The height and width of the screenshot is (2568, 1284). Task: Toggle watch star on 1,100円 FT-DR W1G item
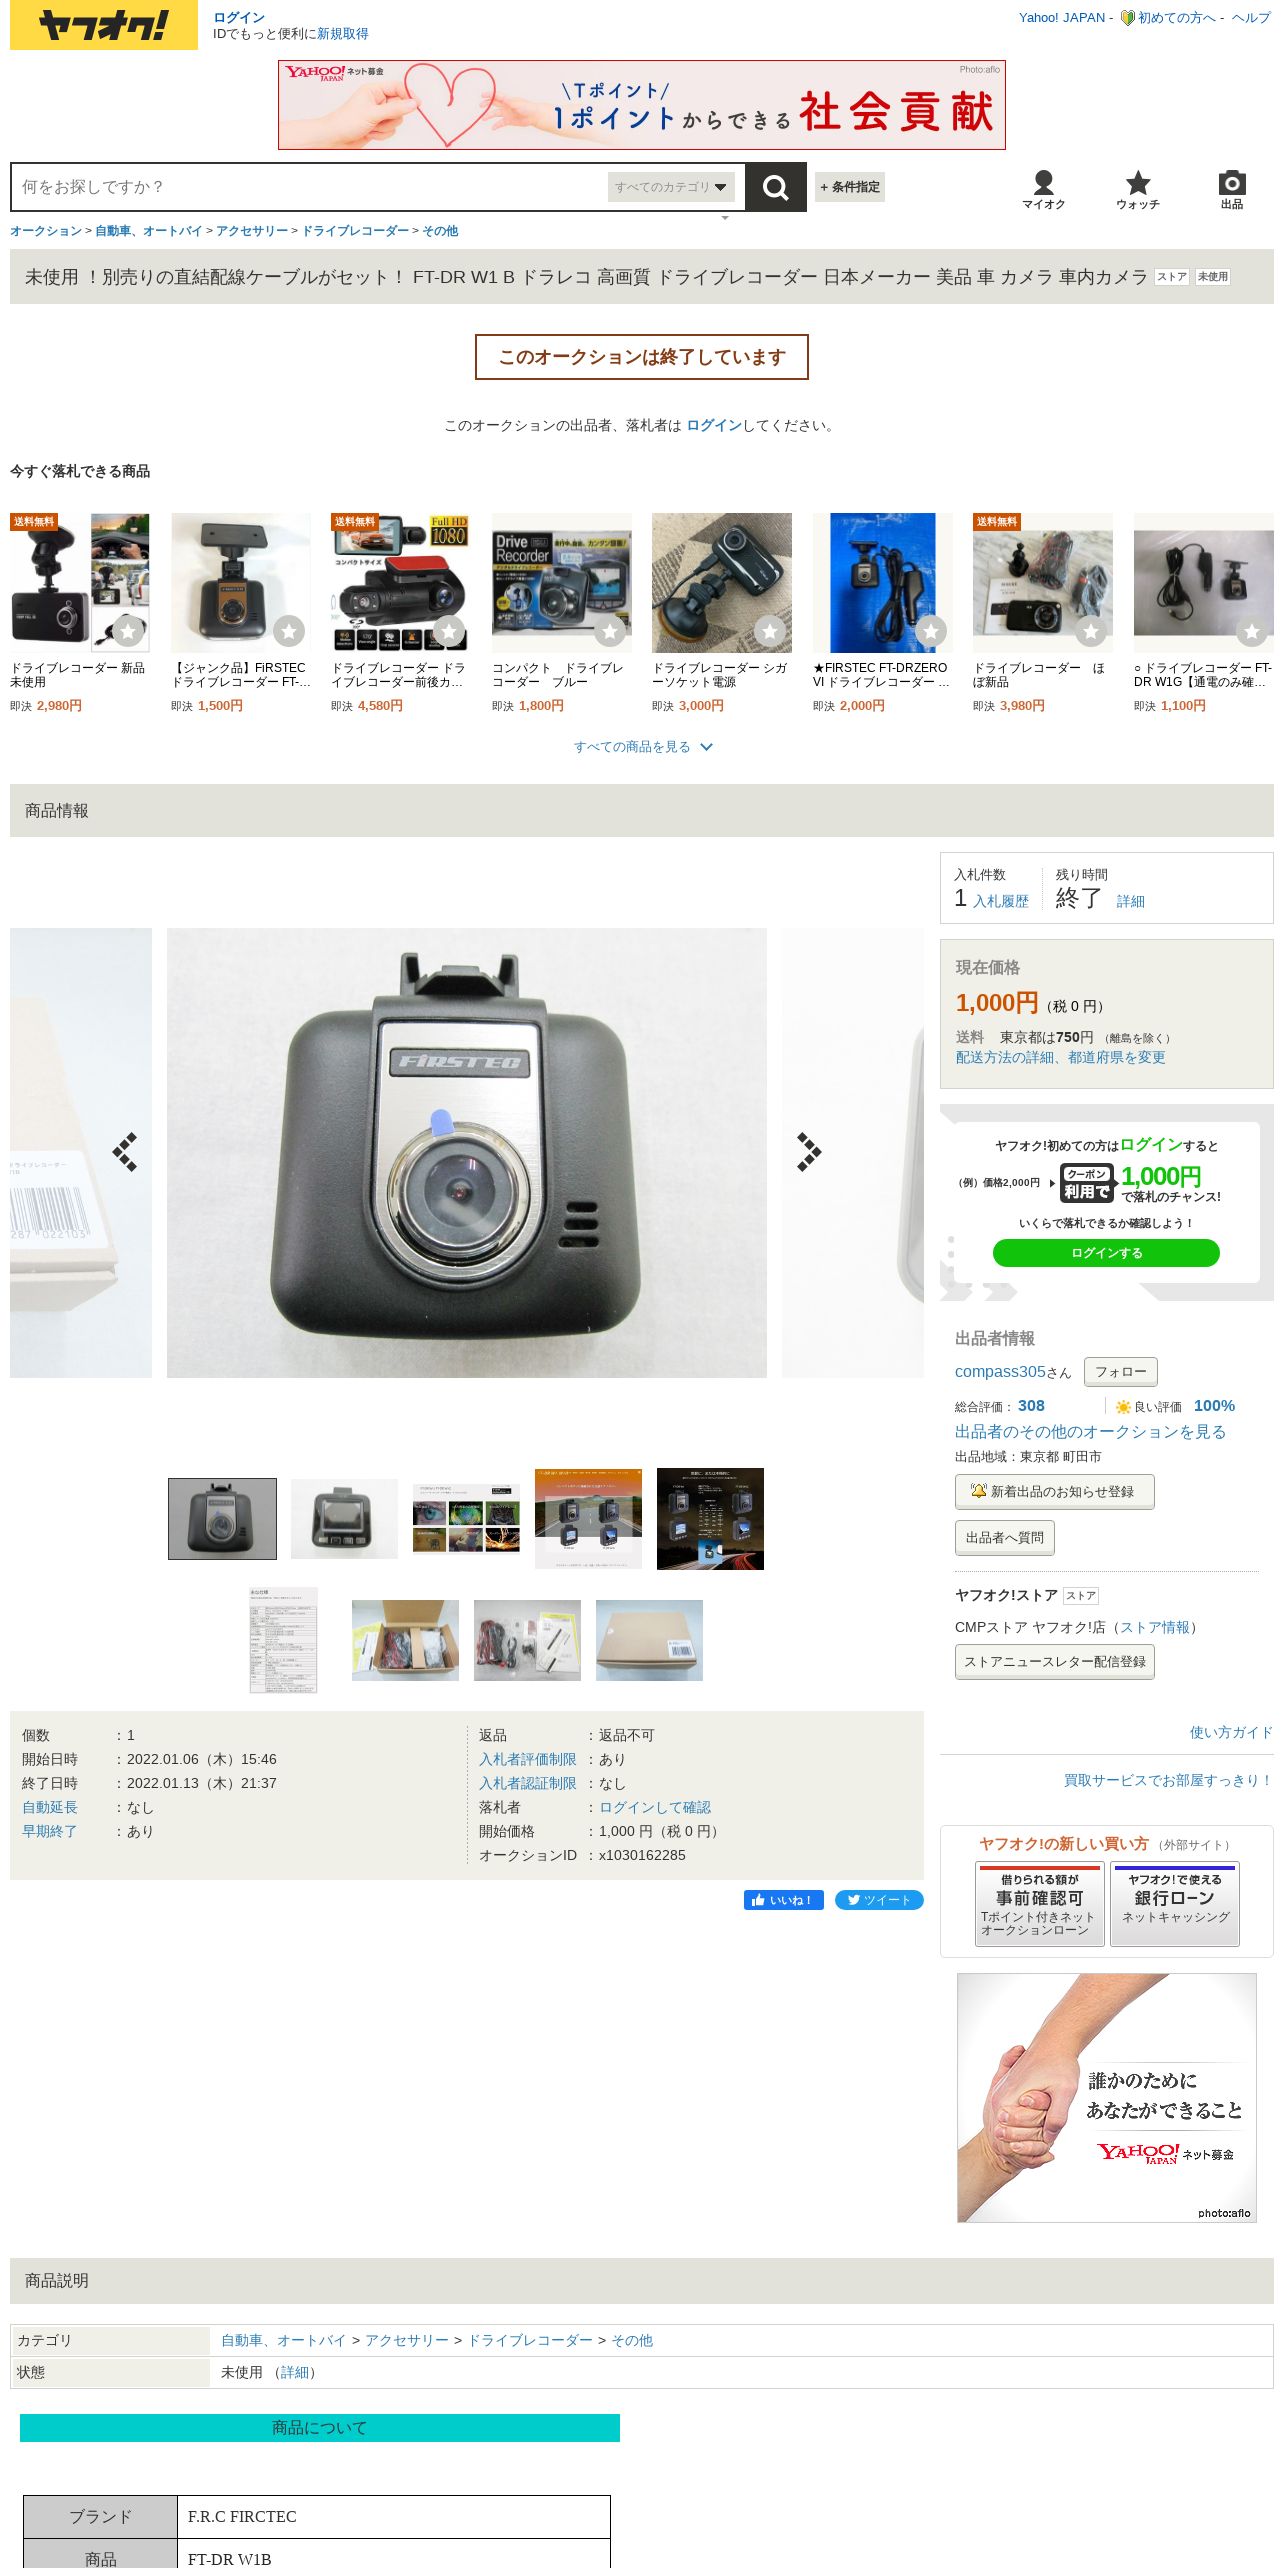pos(1252,631)
